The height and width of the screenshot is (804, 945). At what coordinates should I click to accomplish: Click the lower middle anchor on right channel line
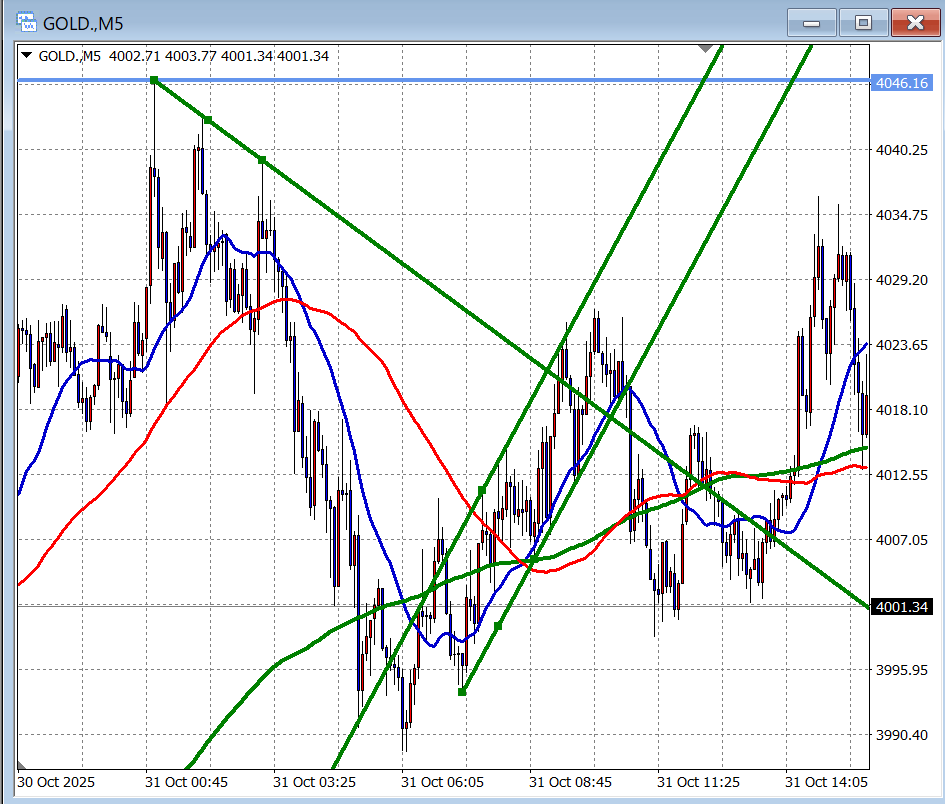tap(498, 626)
